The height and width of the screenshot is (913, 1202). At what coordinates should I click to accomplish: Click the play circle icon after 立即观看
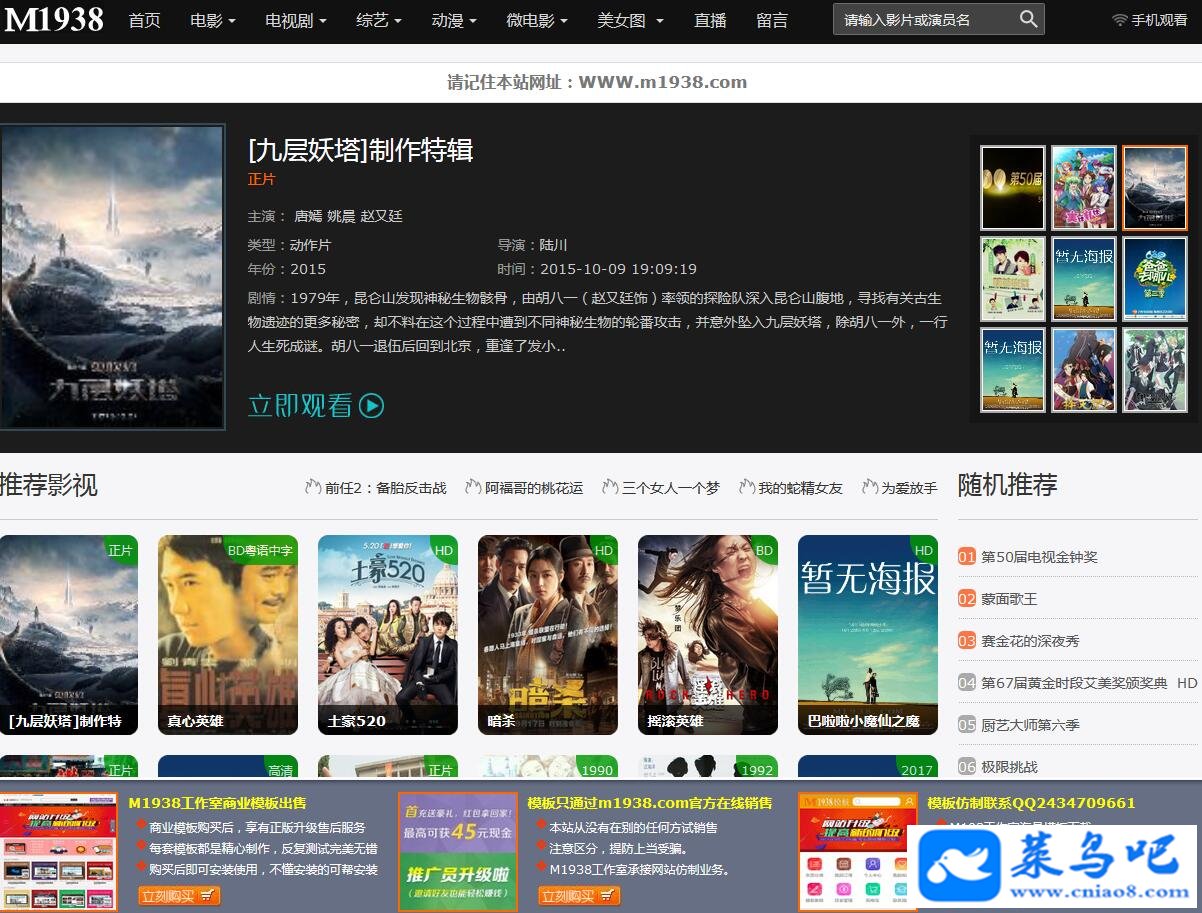click(371, 405)
